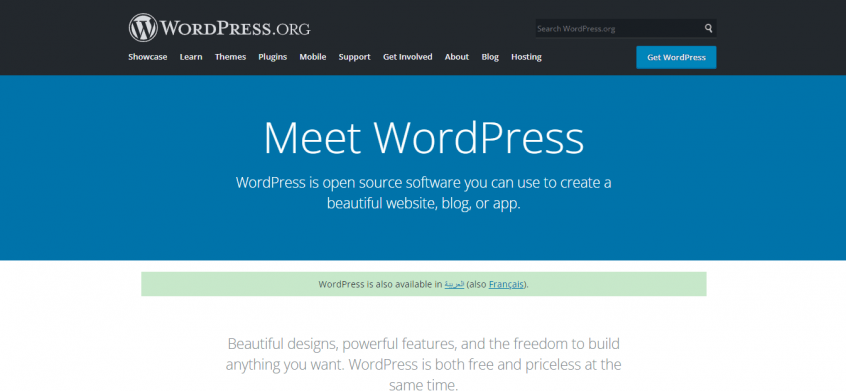
Task: Switch to the Arabic language link
Action: [454, 284]
